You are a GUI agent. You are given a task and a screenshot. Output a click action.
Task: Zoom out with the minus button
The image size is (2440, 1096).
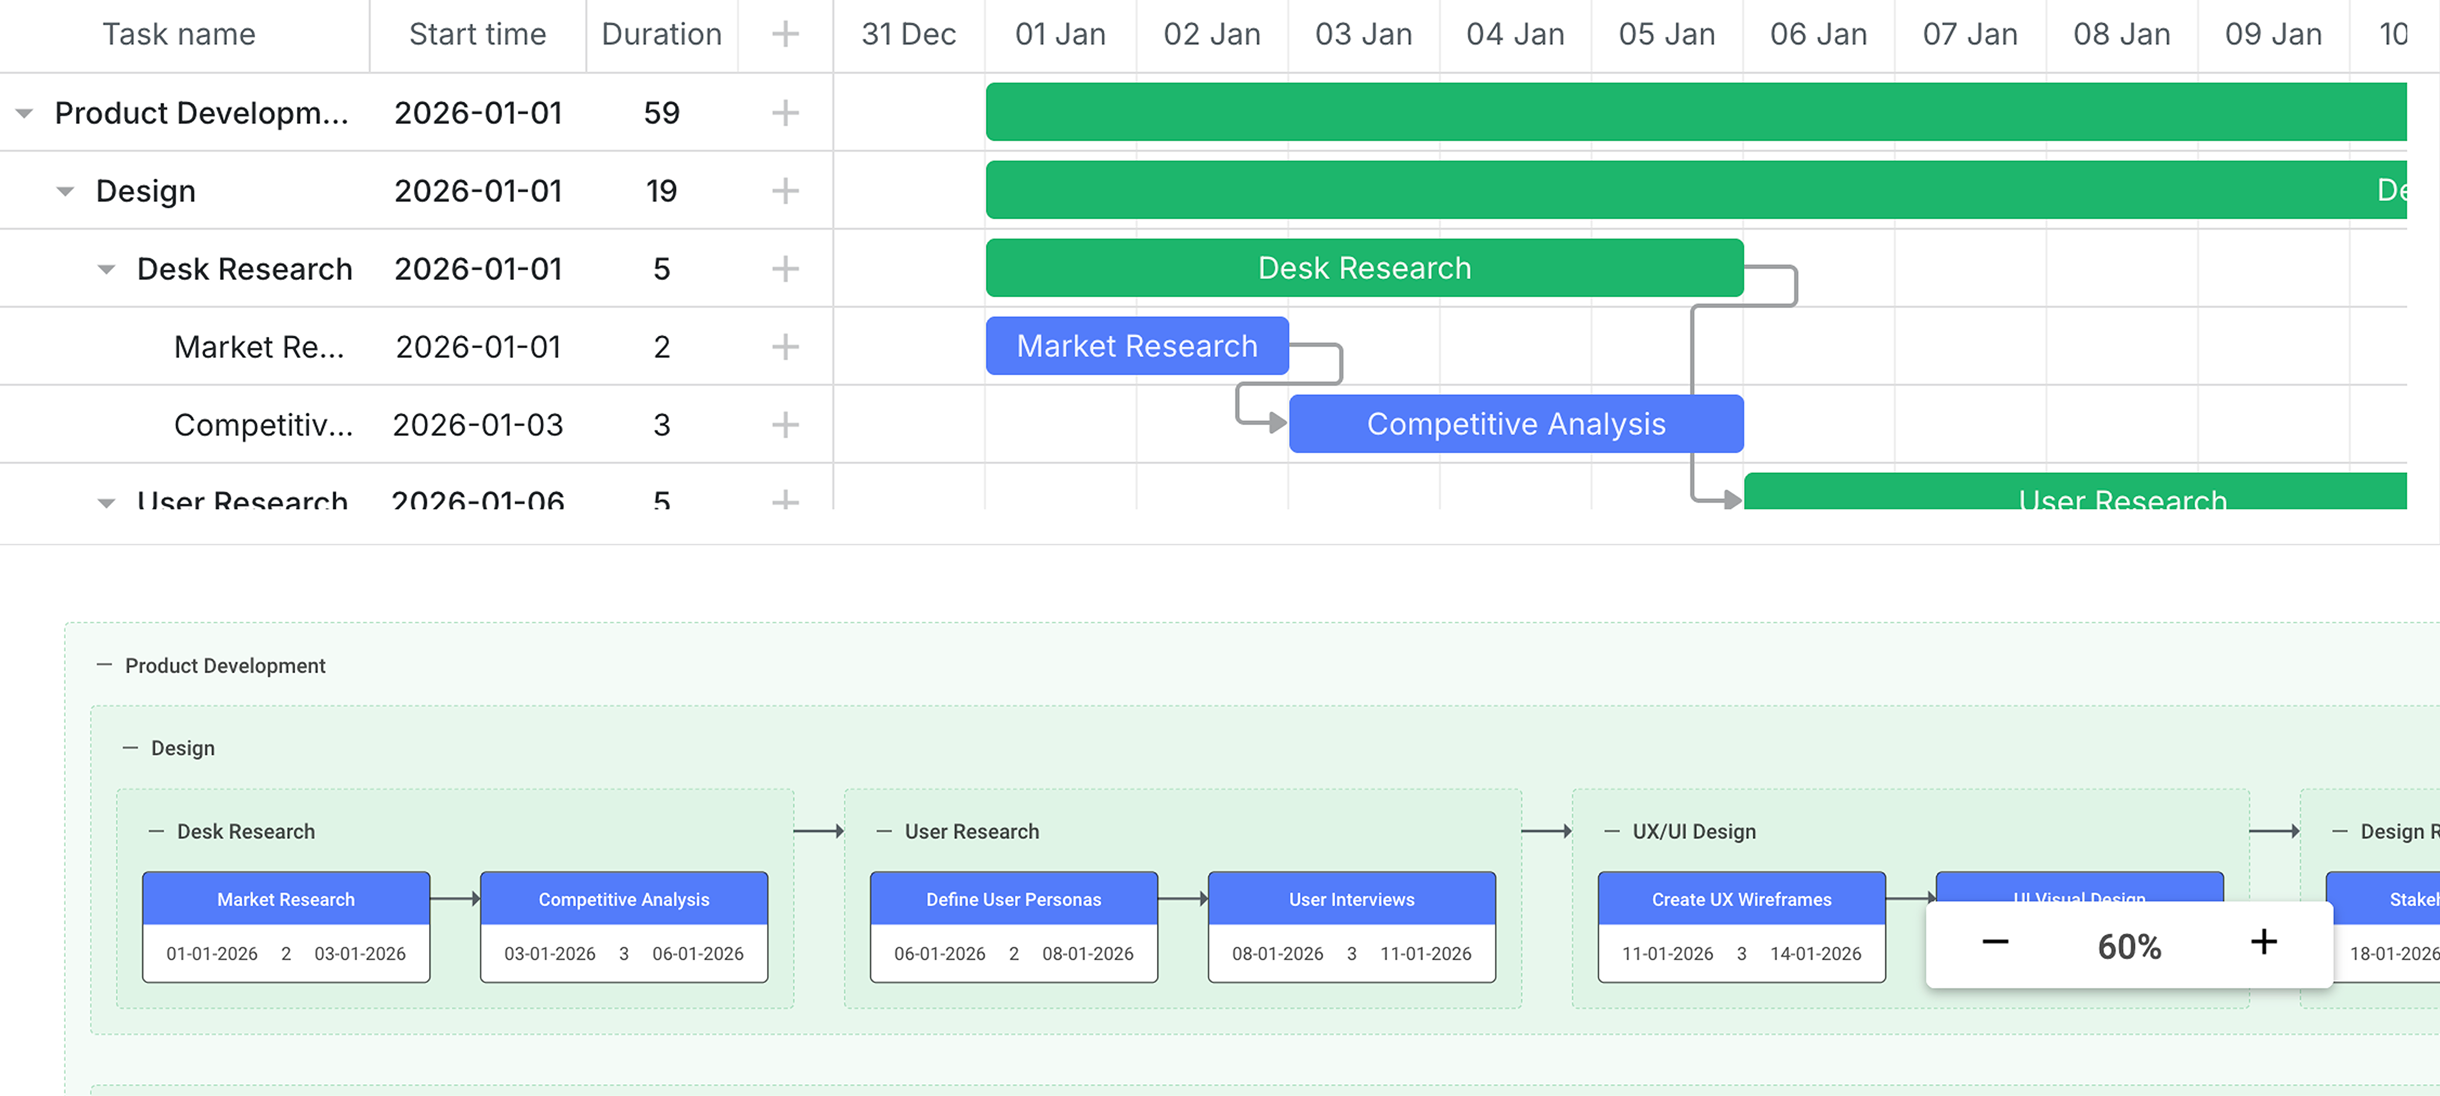pos(1995,943)
